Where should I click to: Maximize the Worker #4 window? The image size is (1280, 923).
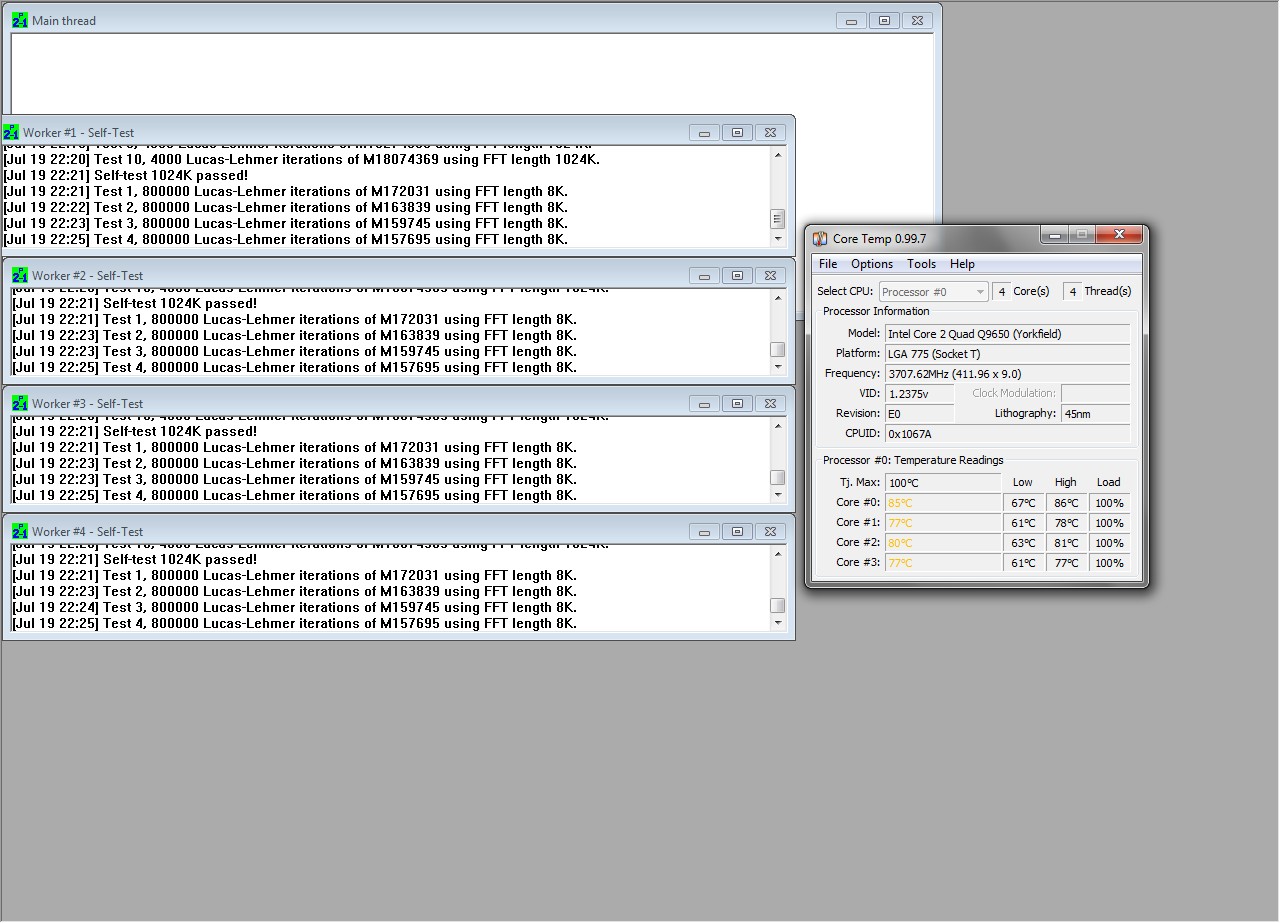[737, 532]
